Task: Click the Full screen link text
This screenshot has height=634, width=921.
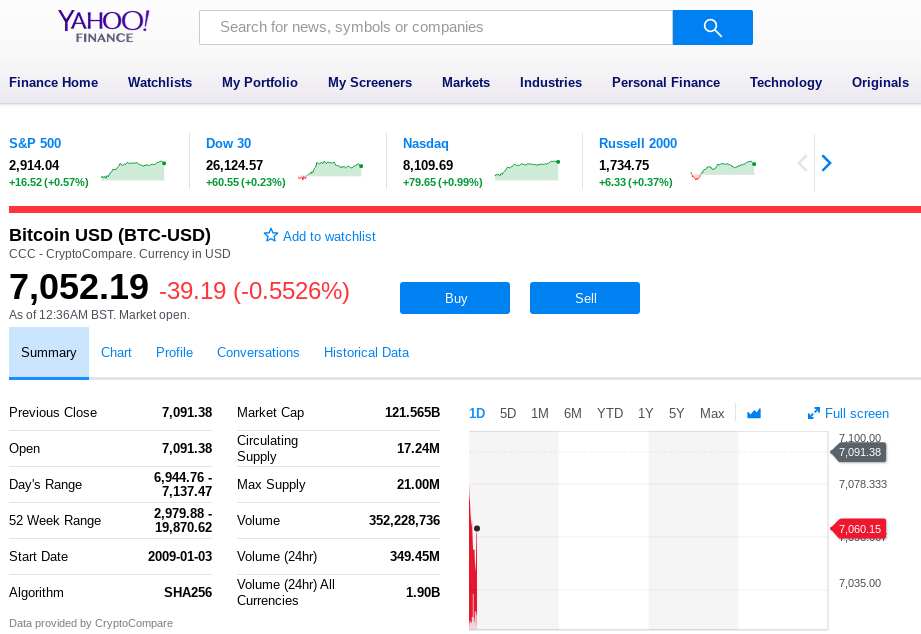Action: point(857,414)
